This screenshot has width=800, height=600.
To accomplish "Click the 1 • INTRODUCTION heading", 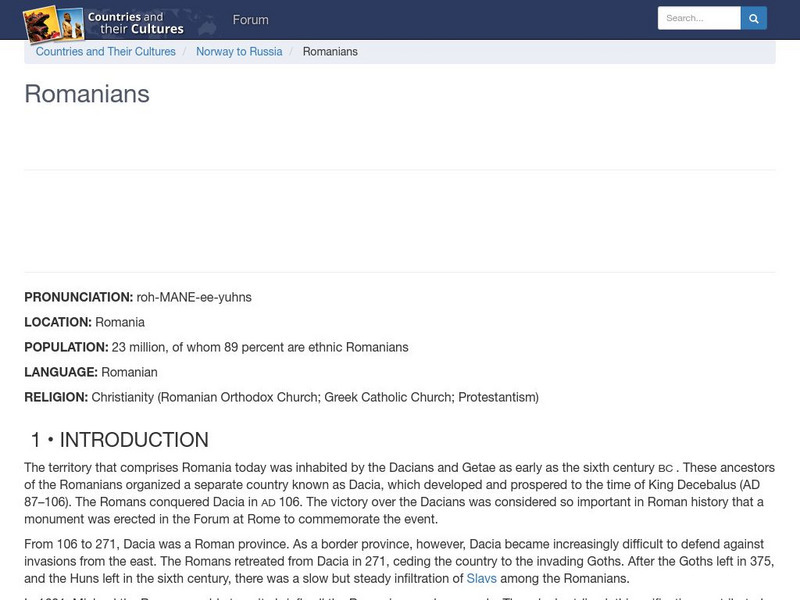I will click(x=119, y=440).
